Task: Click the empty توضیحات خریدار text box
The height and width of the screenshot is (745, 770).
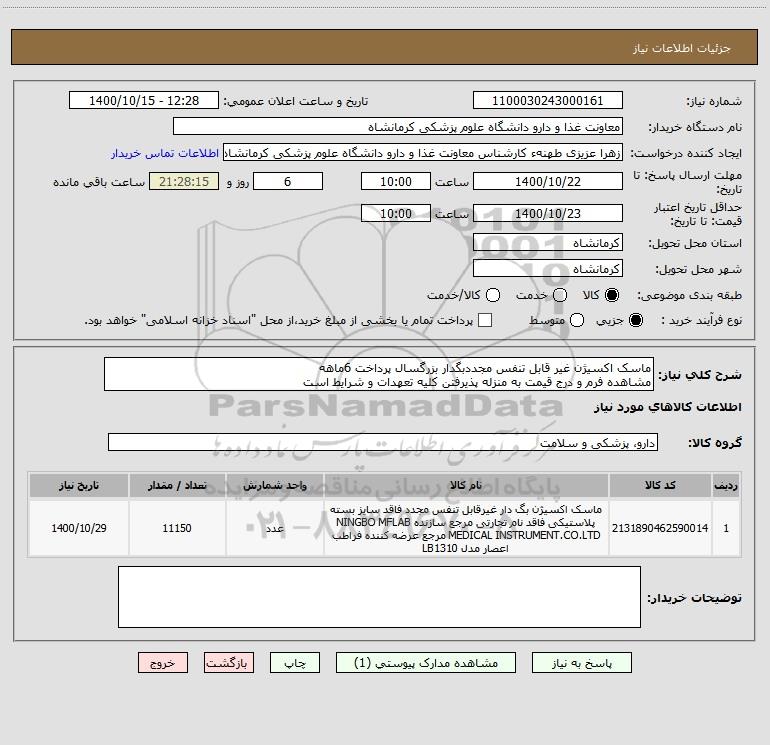Action: click(x=379, y=597)
